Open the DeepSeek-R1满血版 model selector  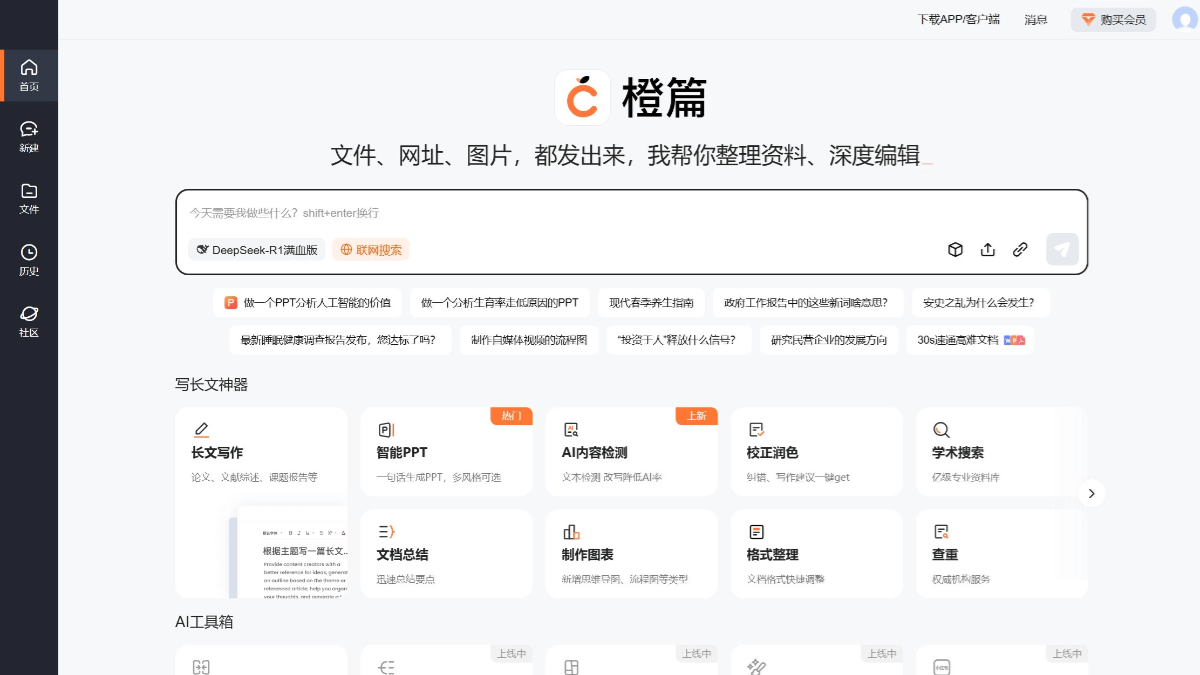point(257,250)
